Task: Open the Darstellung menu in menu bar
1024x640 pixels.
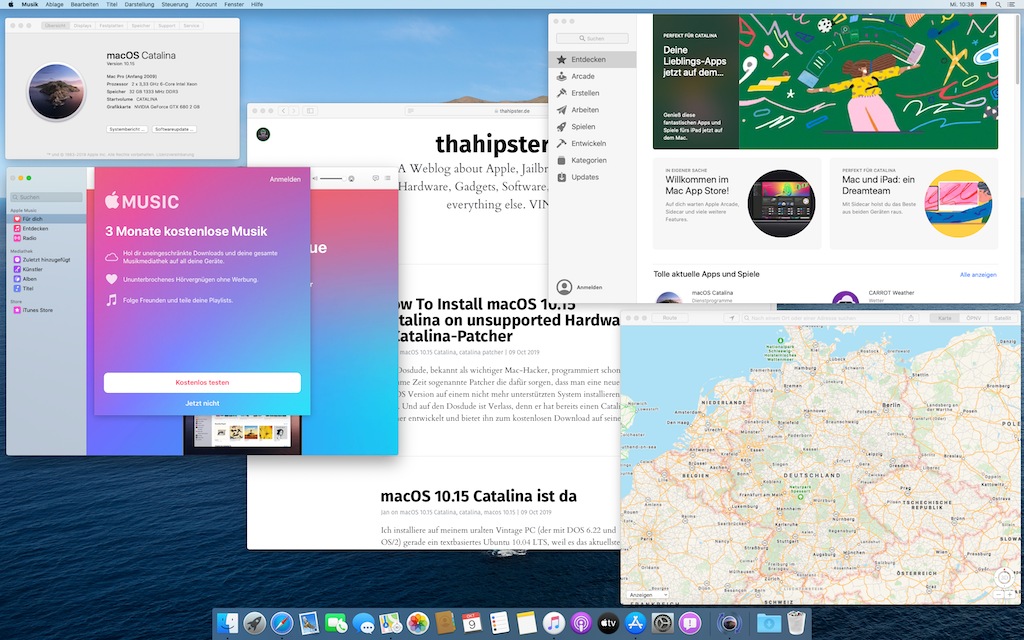Action: [x=139, y=5]
